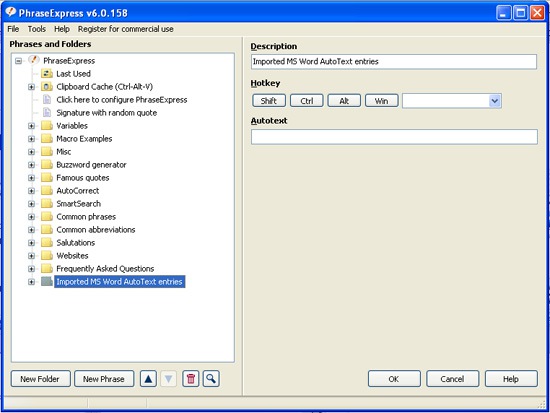
Task: Click the Macro Examples folder icon
Action: tap(47, 139)
